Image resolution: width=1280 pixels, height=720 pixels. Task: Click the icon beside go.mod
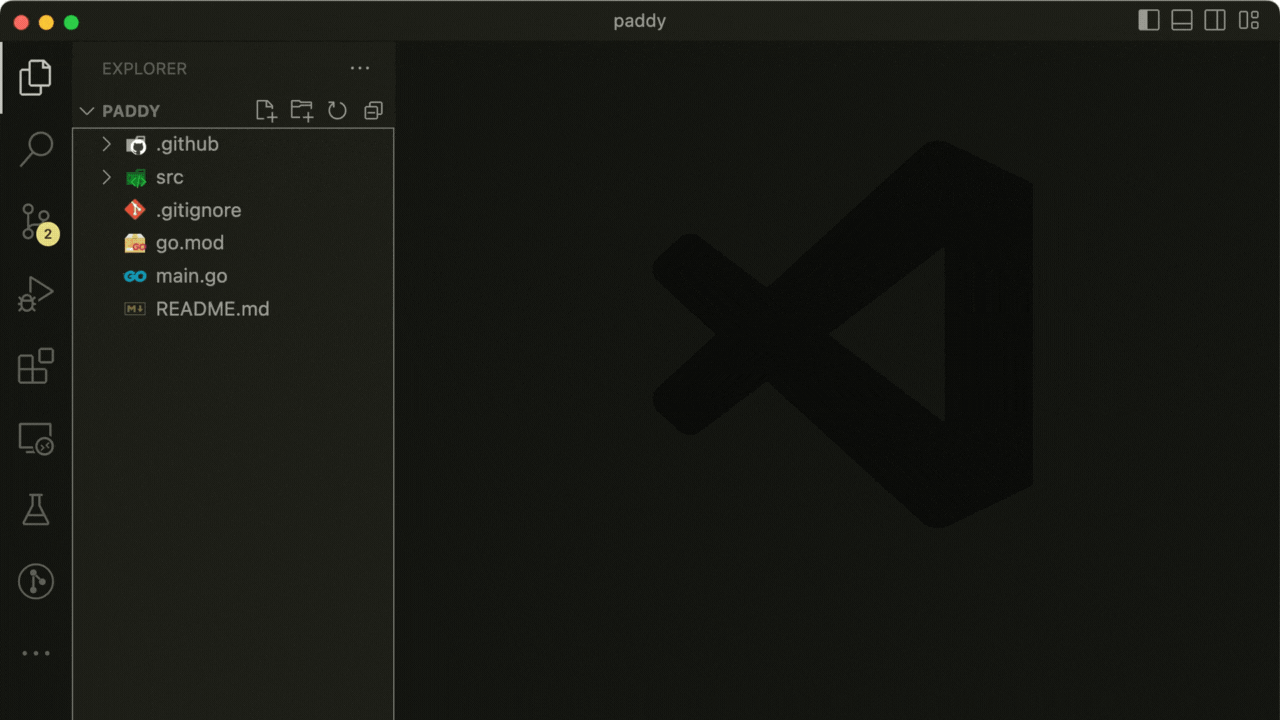pos(135,243)
